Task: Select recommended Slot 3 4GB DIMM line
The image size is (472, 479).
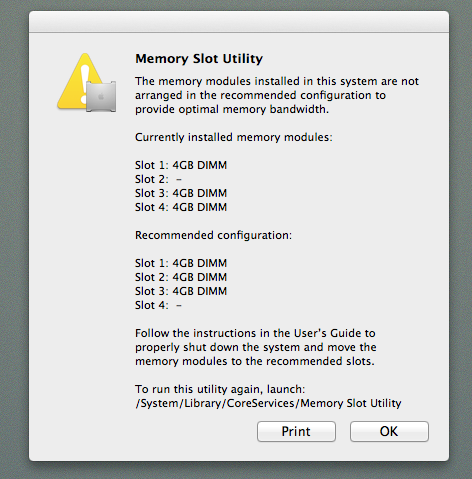Action: click(181, 291)
